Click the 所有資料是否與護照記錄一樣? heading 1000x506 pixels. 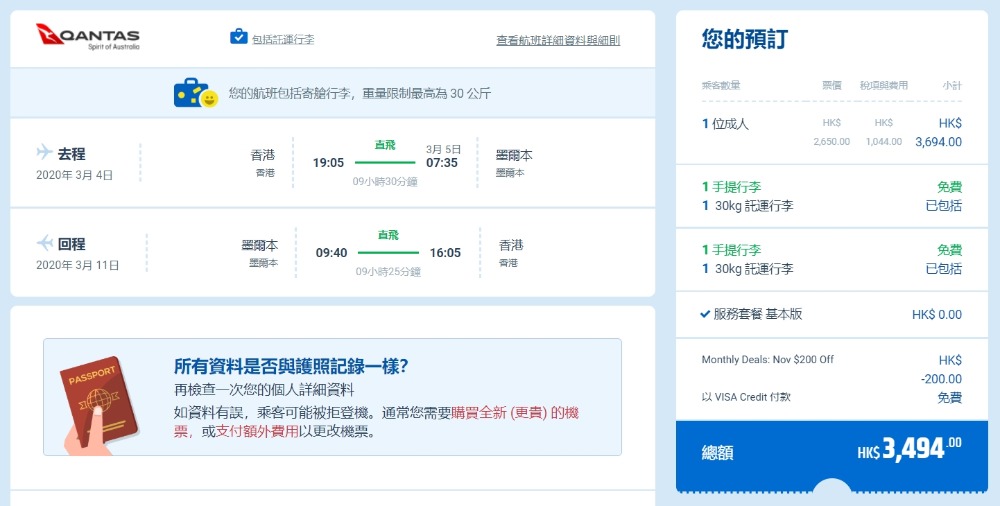[291, 366]
